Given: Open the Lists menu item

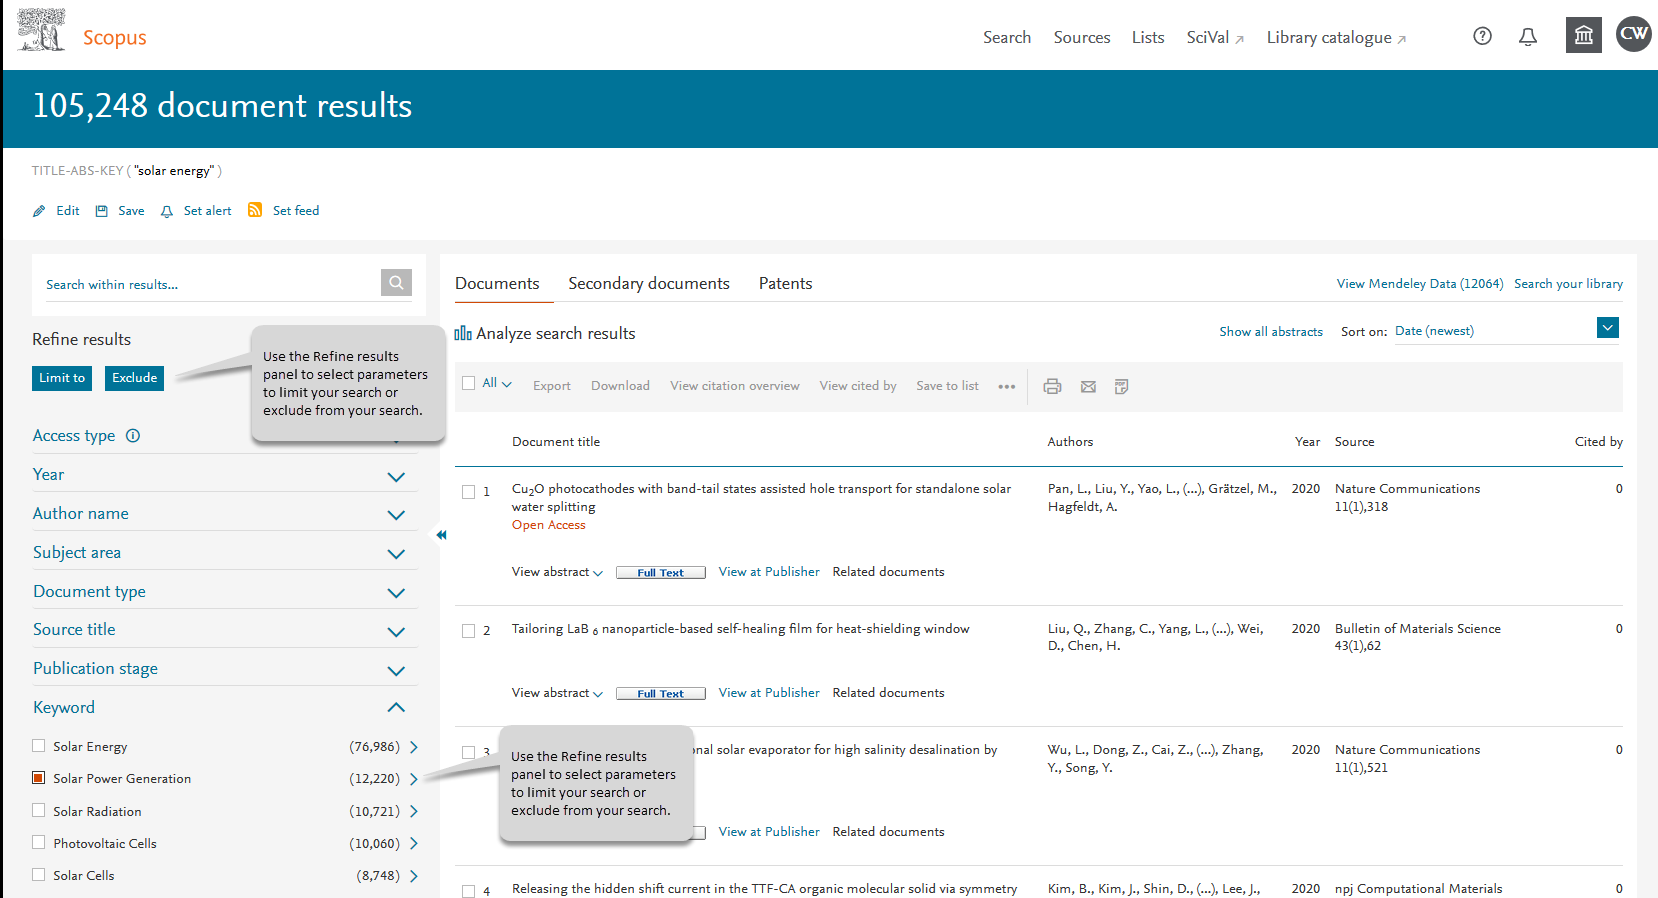Looking at the screenshot, I should click(1148, 37).
